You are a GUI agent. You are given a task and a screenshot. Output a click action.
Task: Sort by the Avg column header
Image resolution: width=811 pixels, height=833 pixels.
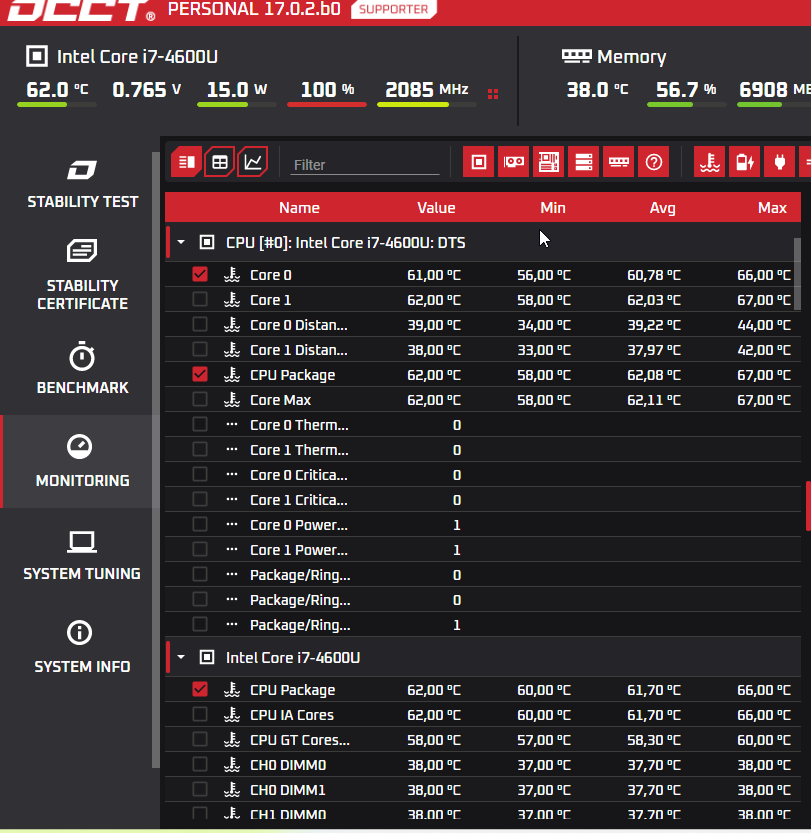[662, 208]
